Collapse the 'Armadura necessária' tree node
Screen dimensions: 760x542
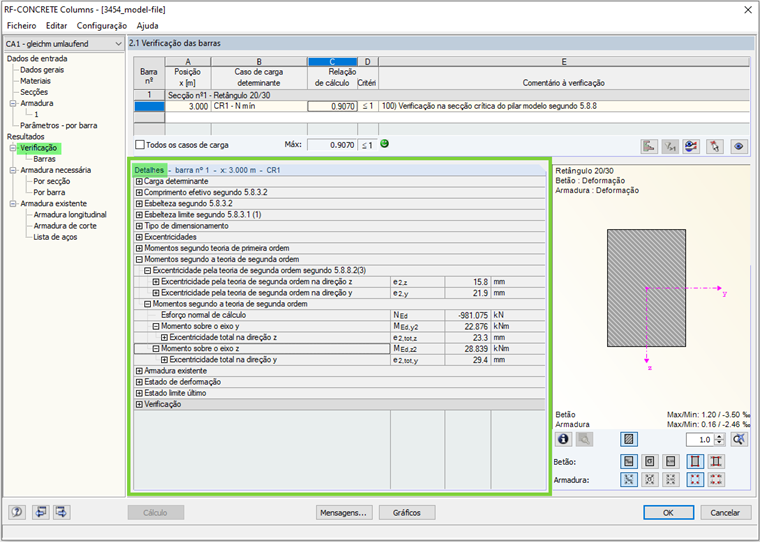[13, 170]
